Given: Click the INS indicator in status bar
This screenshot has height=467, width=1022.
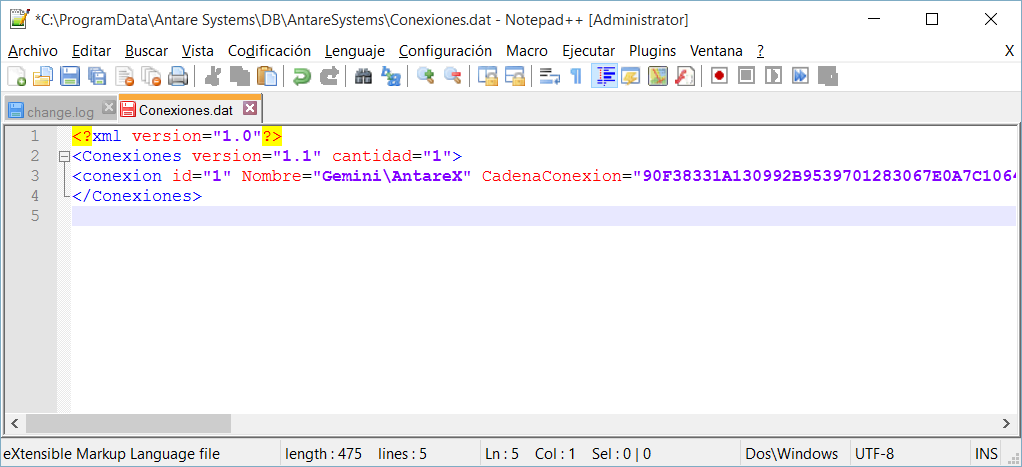Looking at the screenshot, I should 986,454.
